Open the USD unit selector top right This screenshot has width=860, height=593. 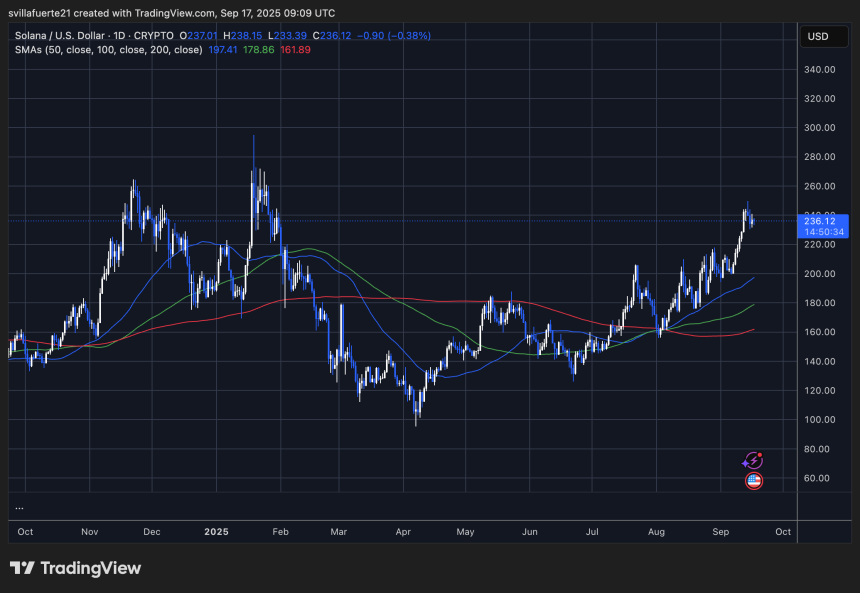click(x=823, y=36)
